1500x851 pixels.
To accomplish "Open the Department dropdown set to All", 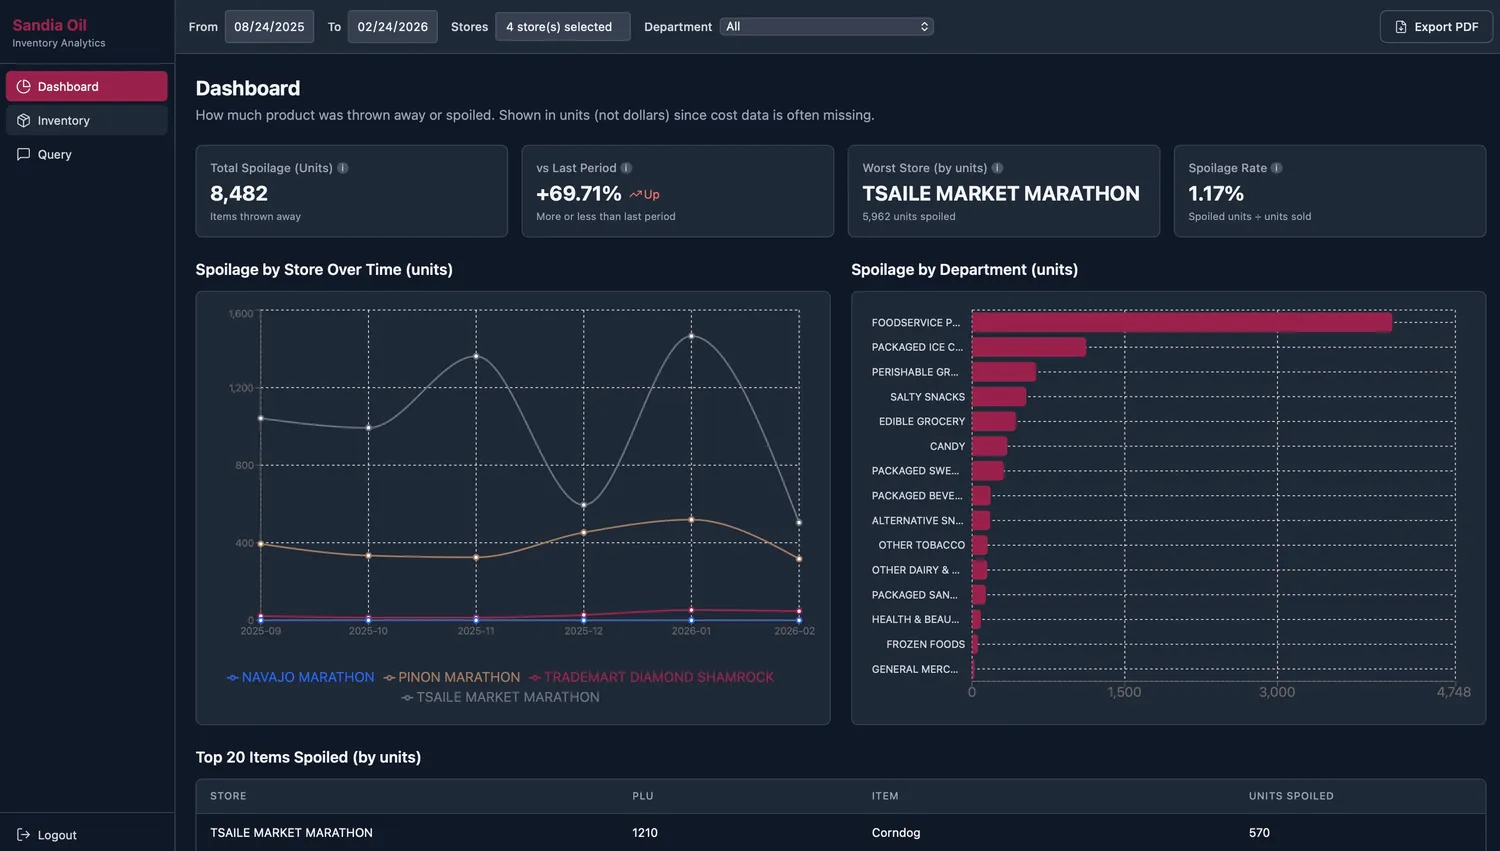I will click(826, 26).
